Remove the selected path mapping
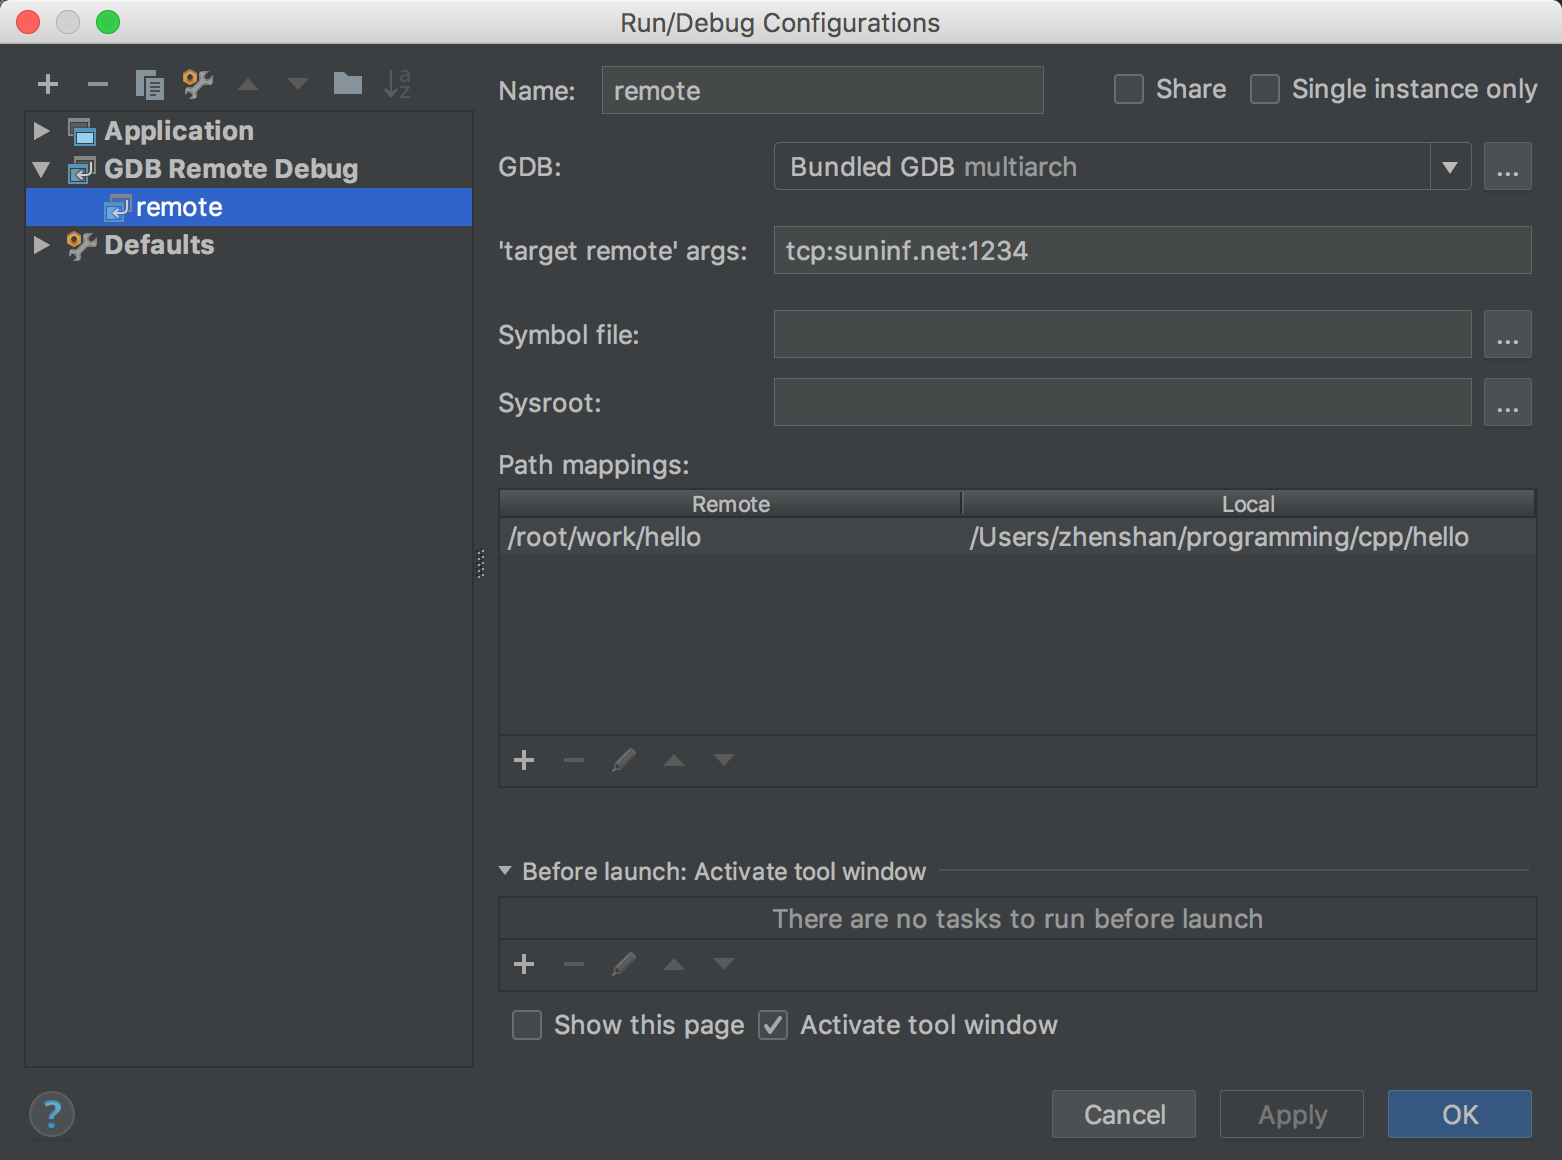 pos(574,760)
